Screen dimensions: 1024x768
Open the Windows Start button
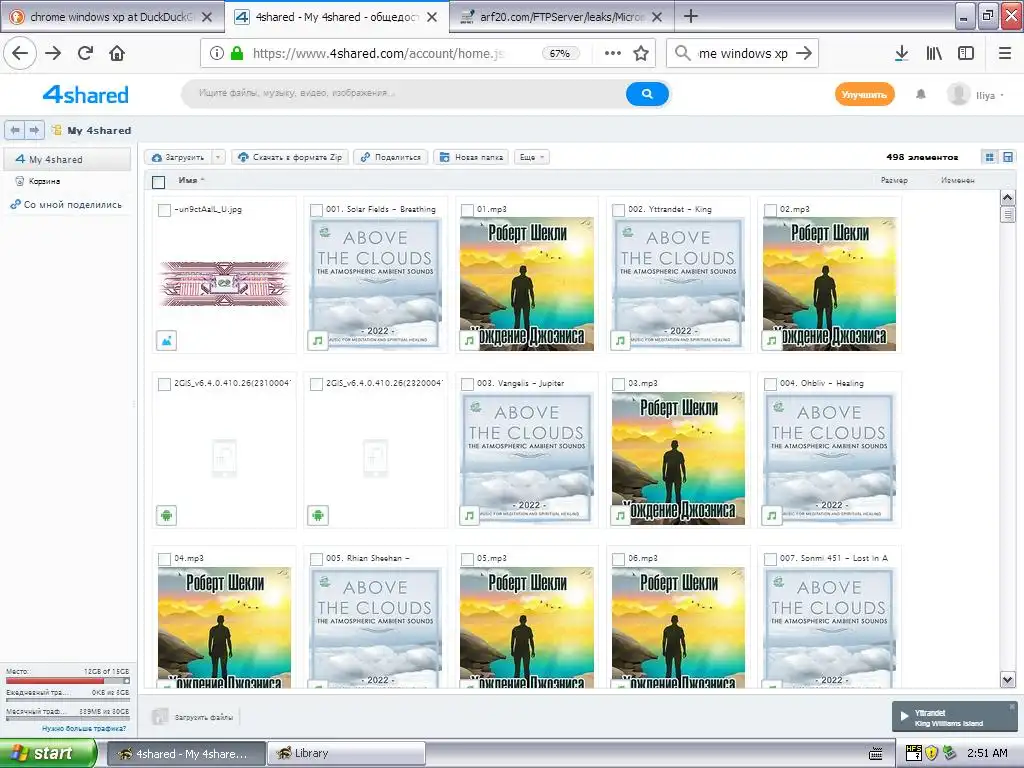pos(48,753)
